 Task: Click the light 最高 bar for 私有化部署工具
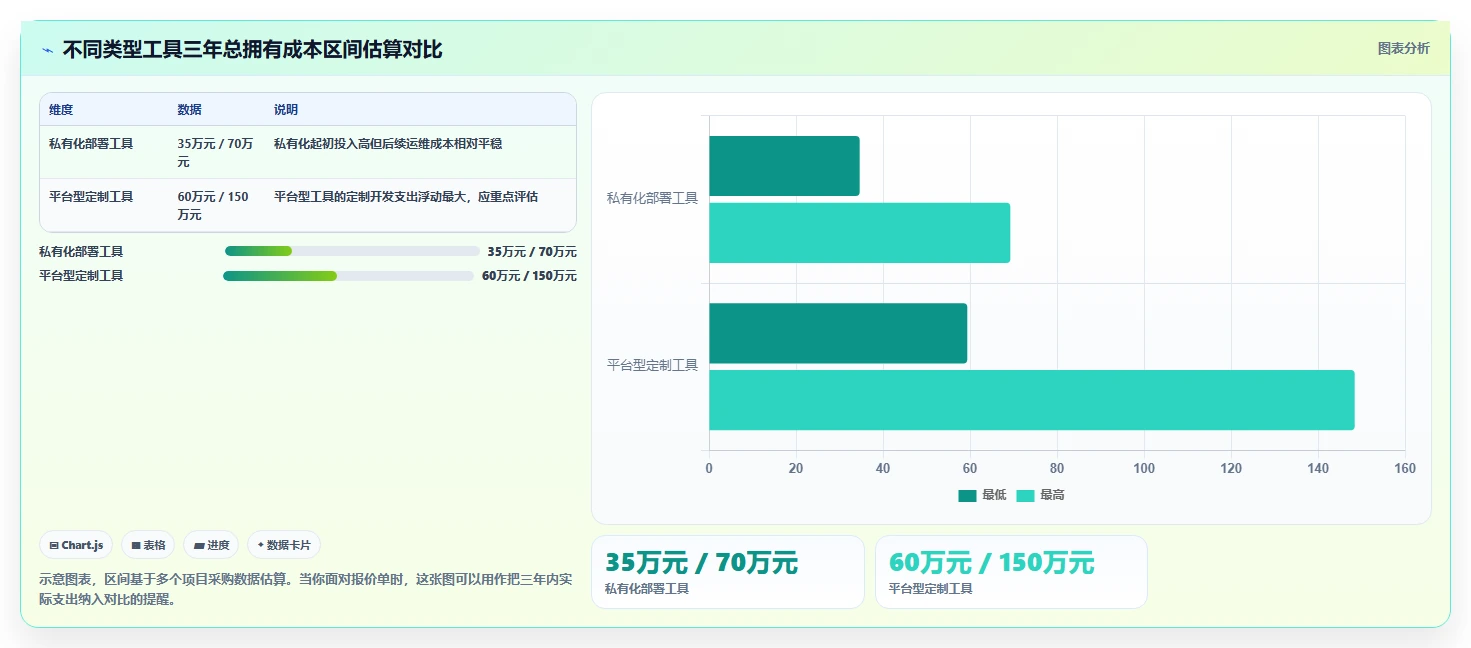click(859, 233)
